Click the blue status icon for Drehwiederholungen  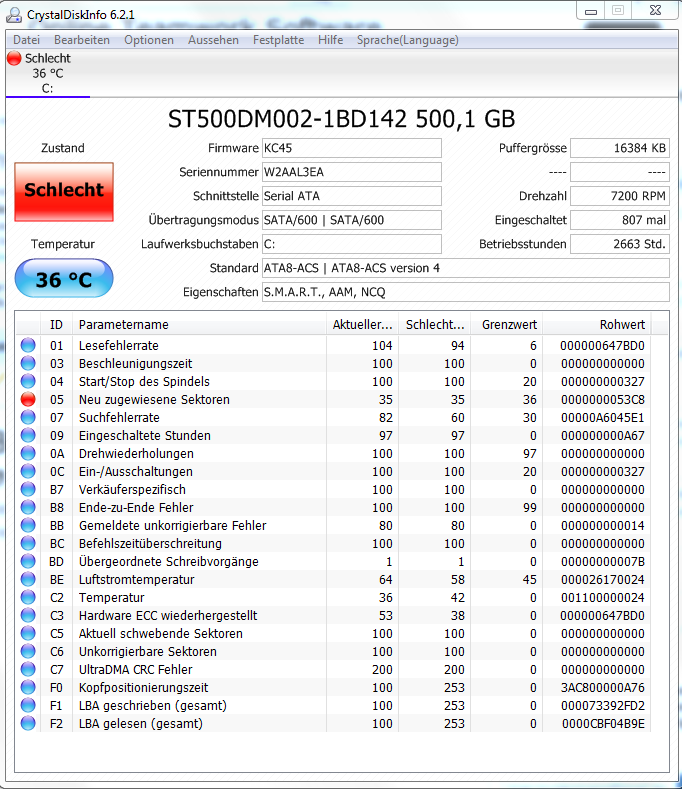pyautogui.click(x=28, y=453)
